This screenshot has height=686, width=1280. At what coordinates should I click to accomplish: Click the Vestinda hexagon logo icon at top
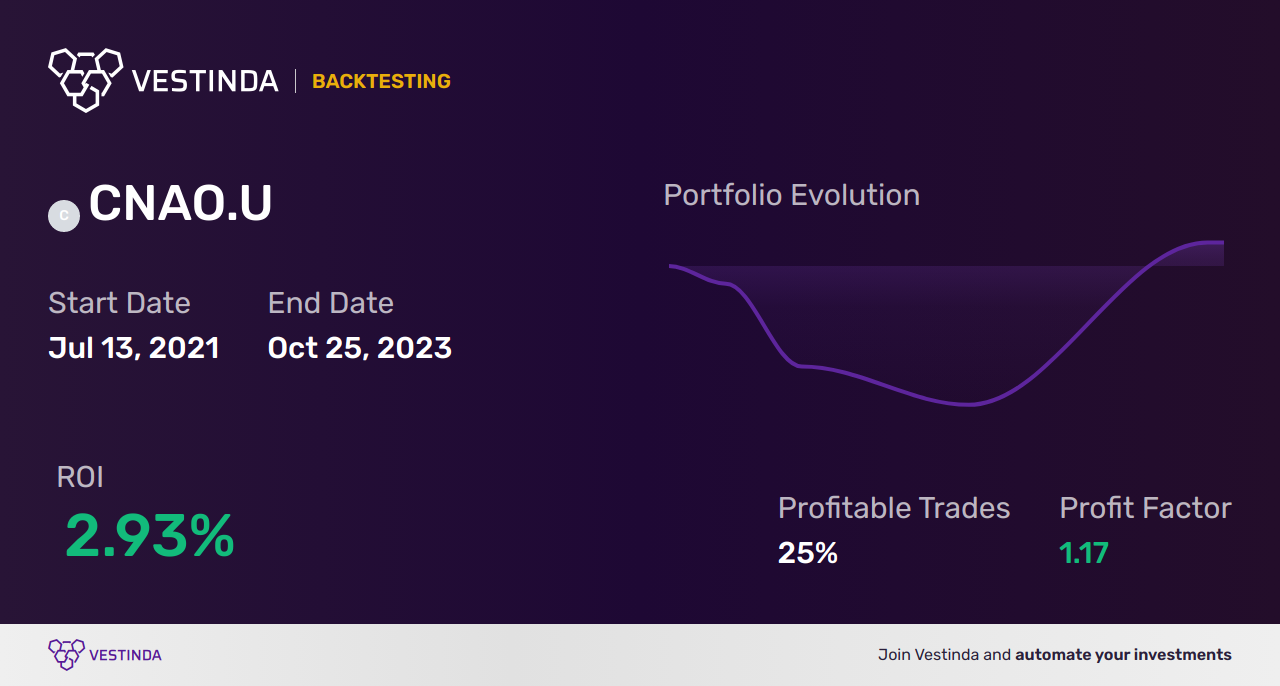click(85, 80)
